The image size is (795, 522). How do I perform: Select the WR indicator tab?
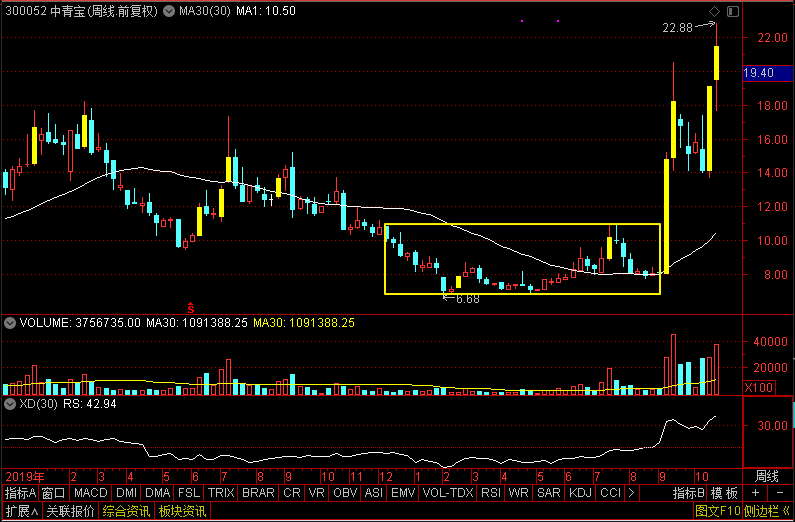518,493
